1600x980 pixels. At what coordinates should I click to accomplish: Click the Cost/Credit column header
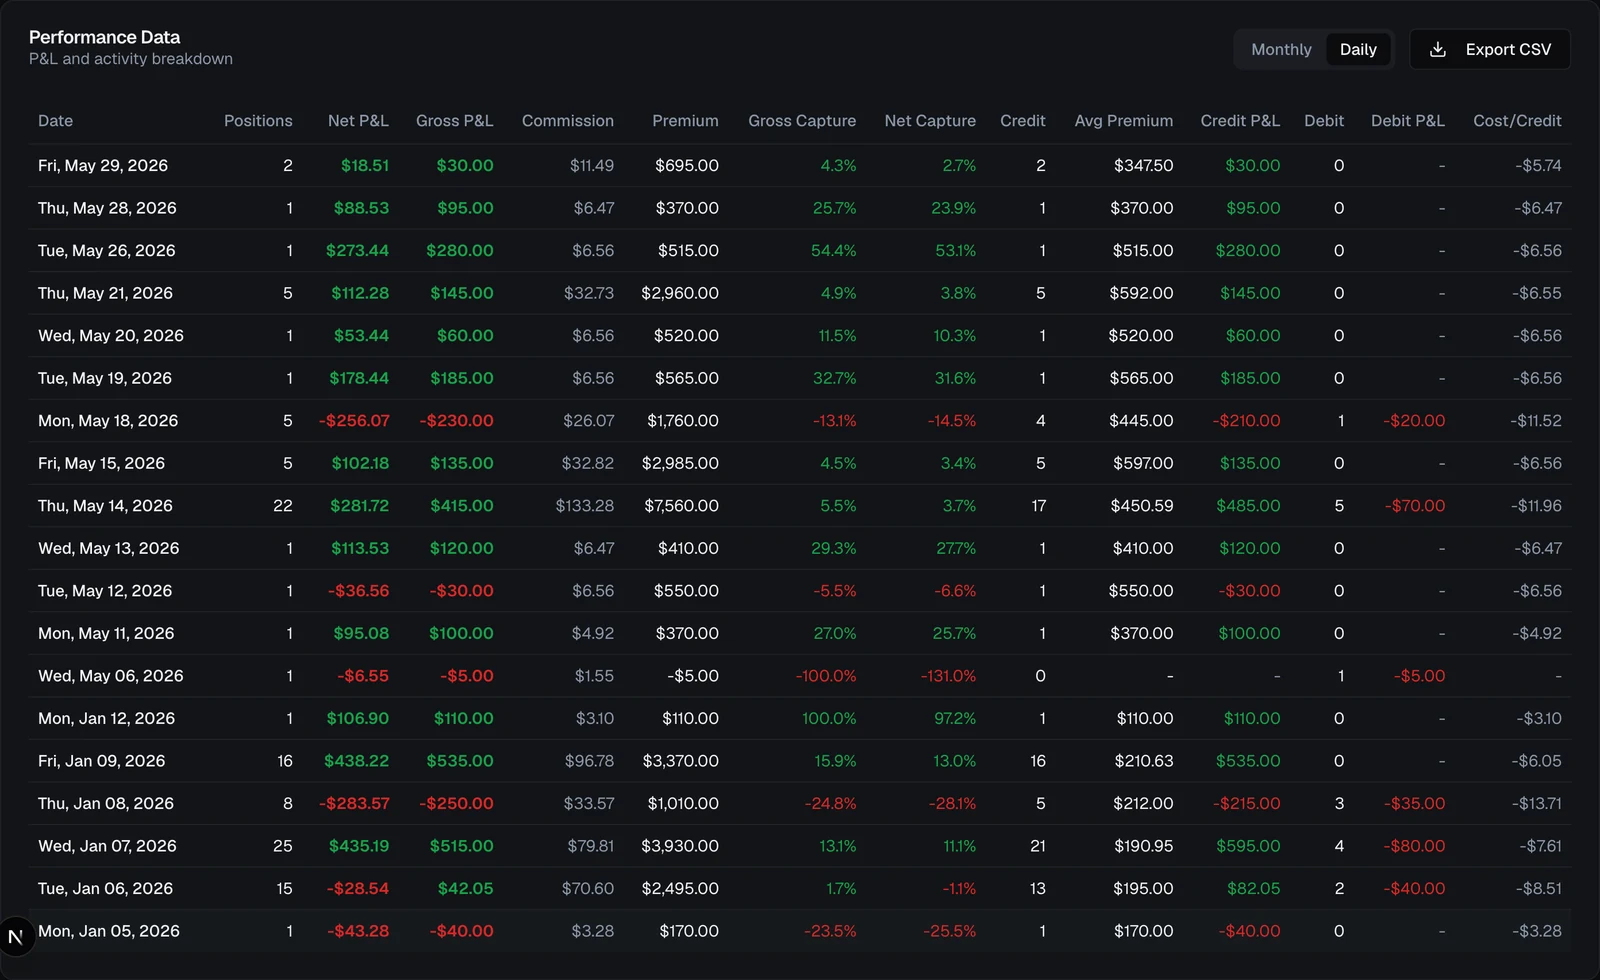[x=1517, y=121]
